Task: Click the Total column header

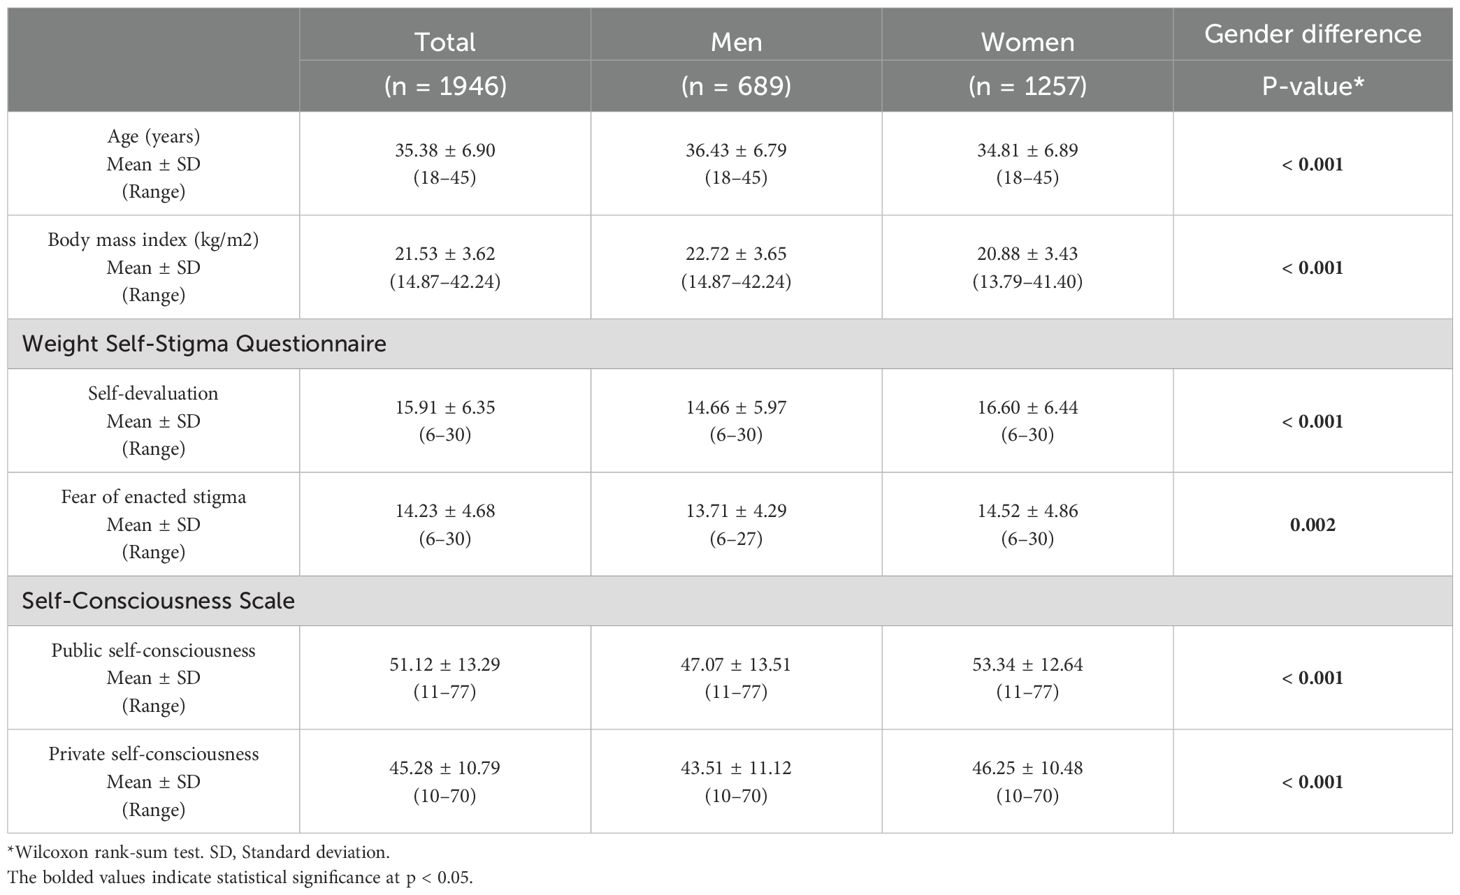Action: click(x=445, y=42)
